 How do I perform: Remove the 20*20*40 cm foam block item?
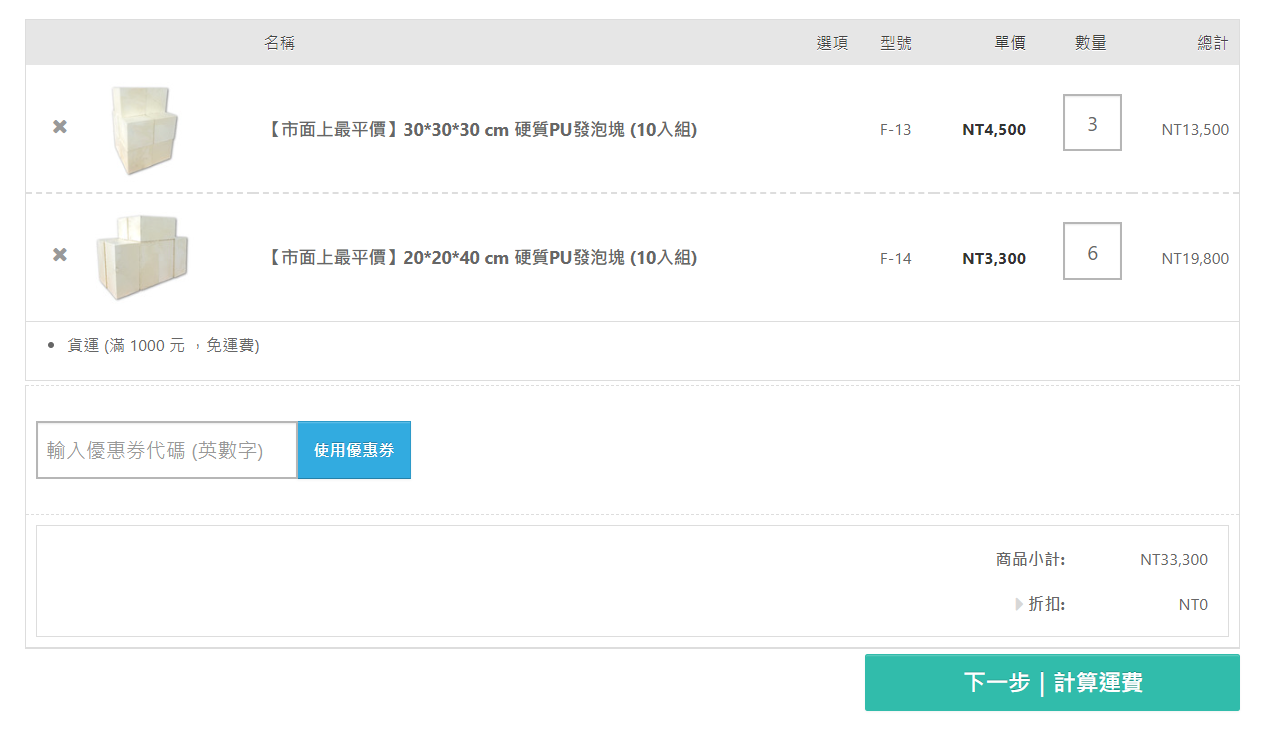[x=60, y=255]
